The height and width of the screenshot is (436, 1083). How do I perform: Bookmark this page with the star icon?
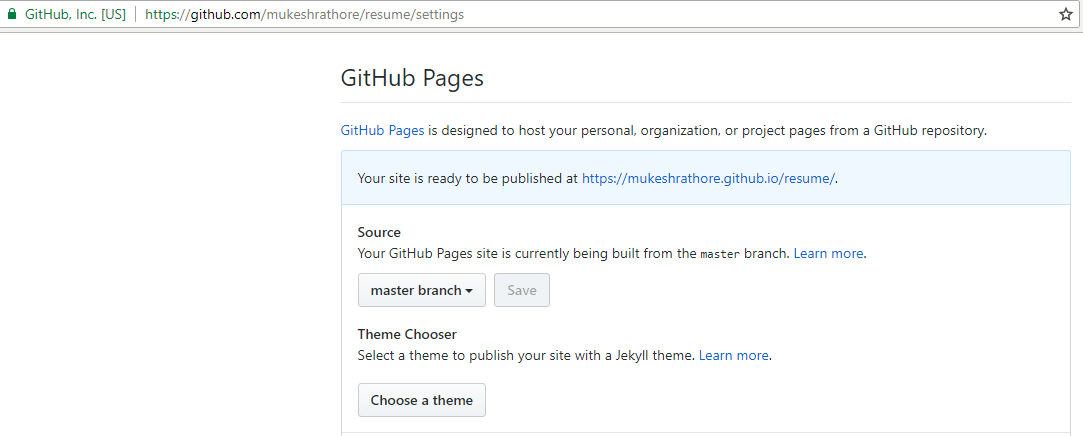(1066, 15)
